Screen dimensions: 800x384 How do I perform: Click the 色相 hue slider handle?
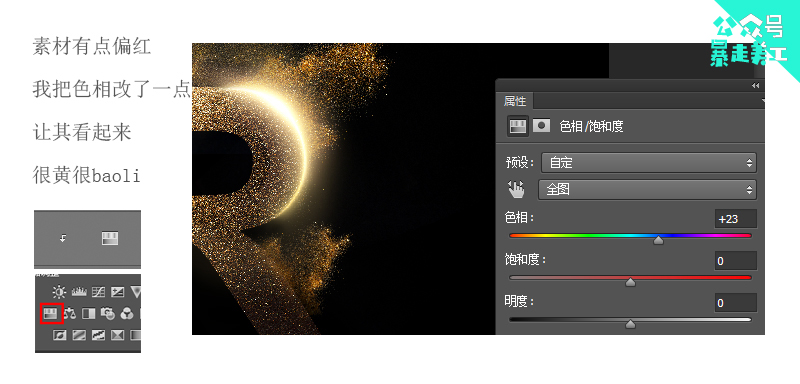(659, 240)
